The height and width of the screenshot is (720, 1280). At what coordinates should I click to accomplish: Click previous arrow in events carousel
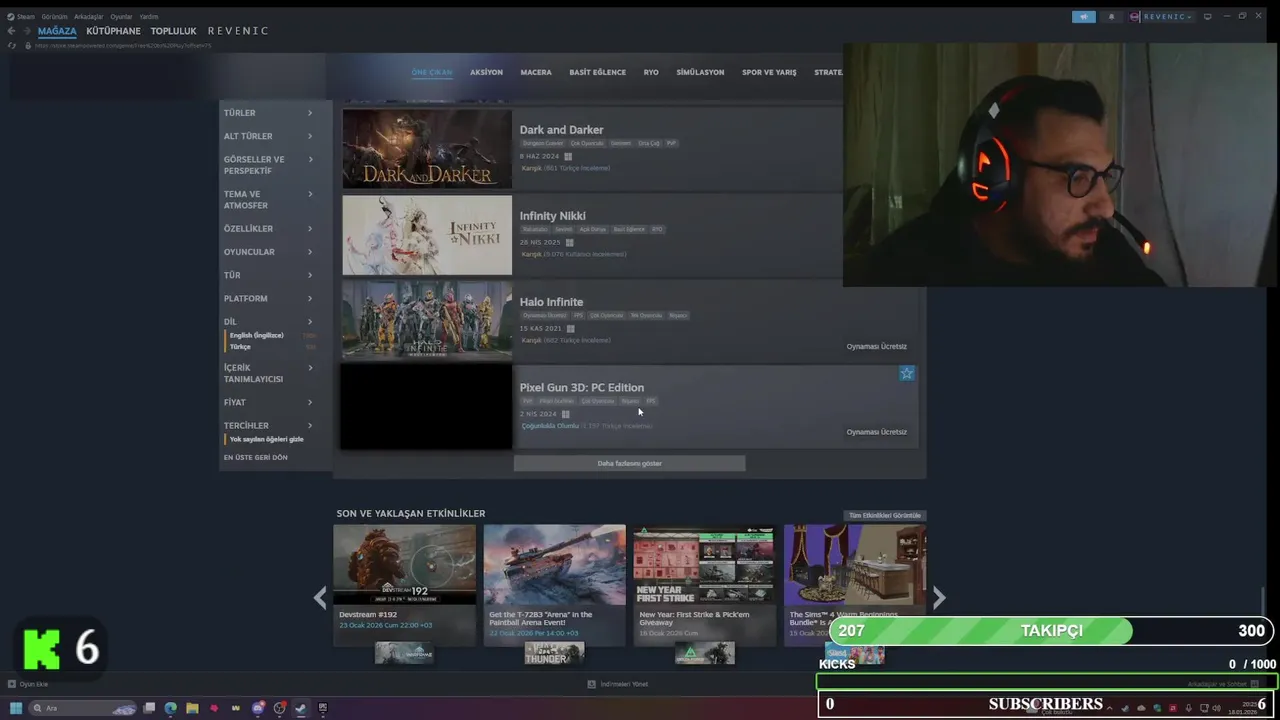click(x=319, y=598)
